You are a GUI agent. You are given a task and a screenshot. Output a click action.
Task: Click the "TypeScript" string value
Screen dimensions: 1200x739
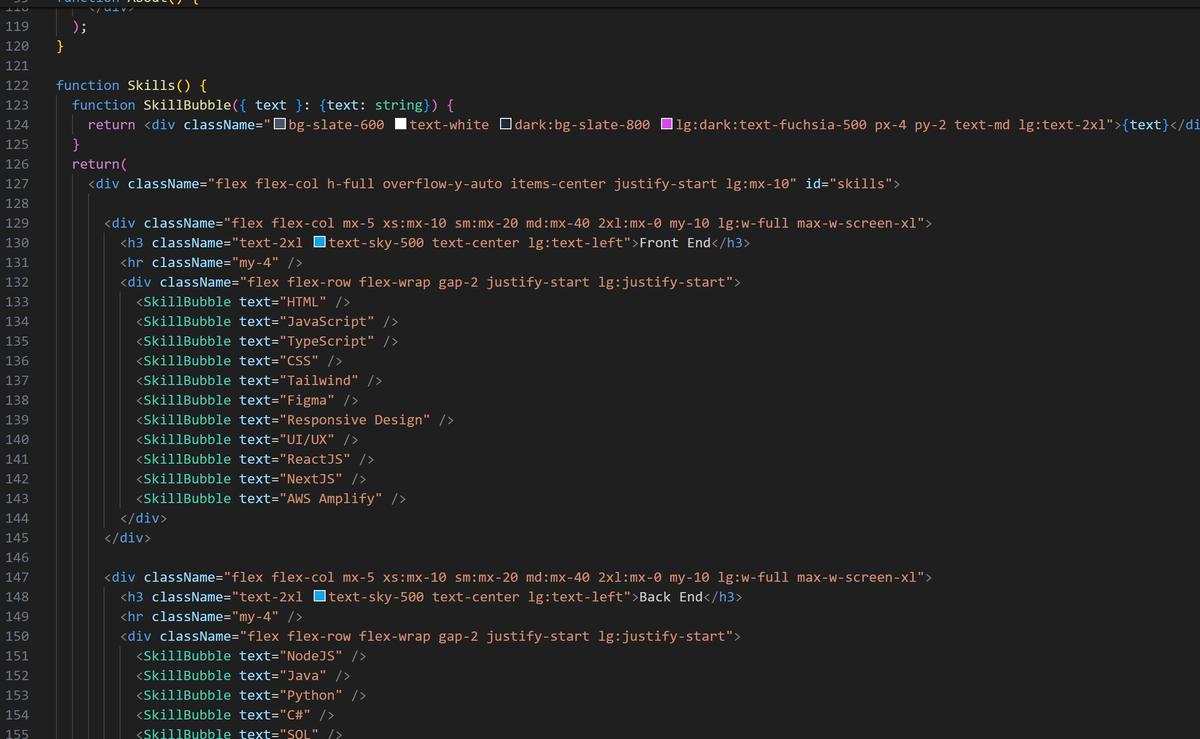coord(327,341)
